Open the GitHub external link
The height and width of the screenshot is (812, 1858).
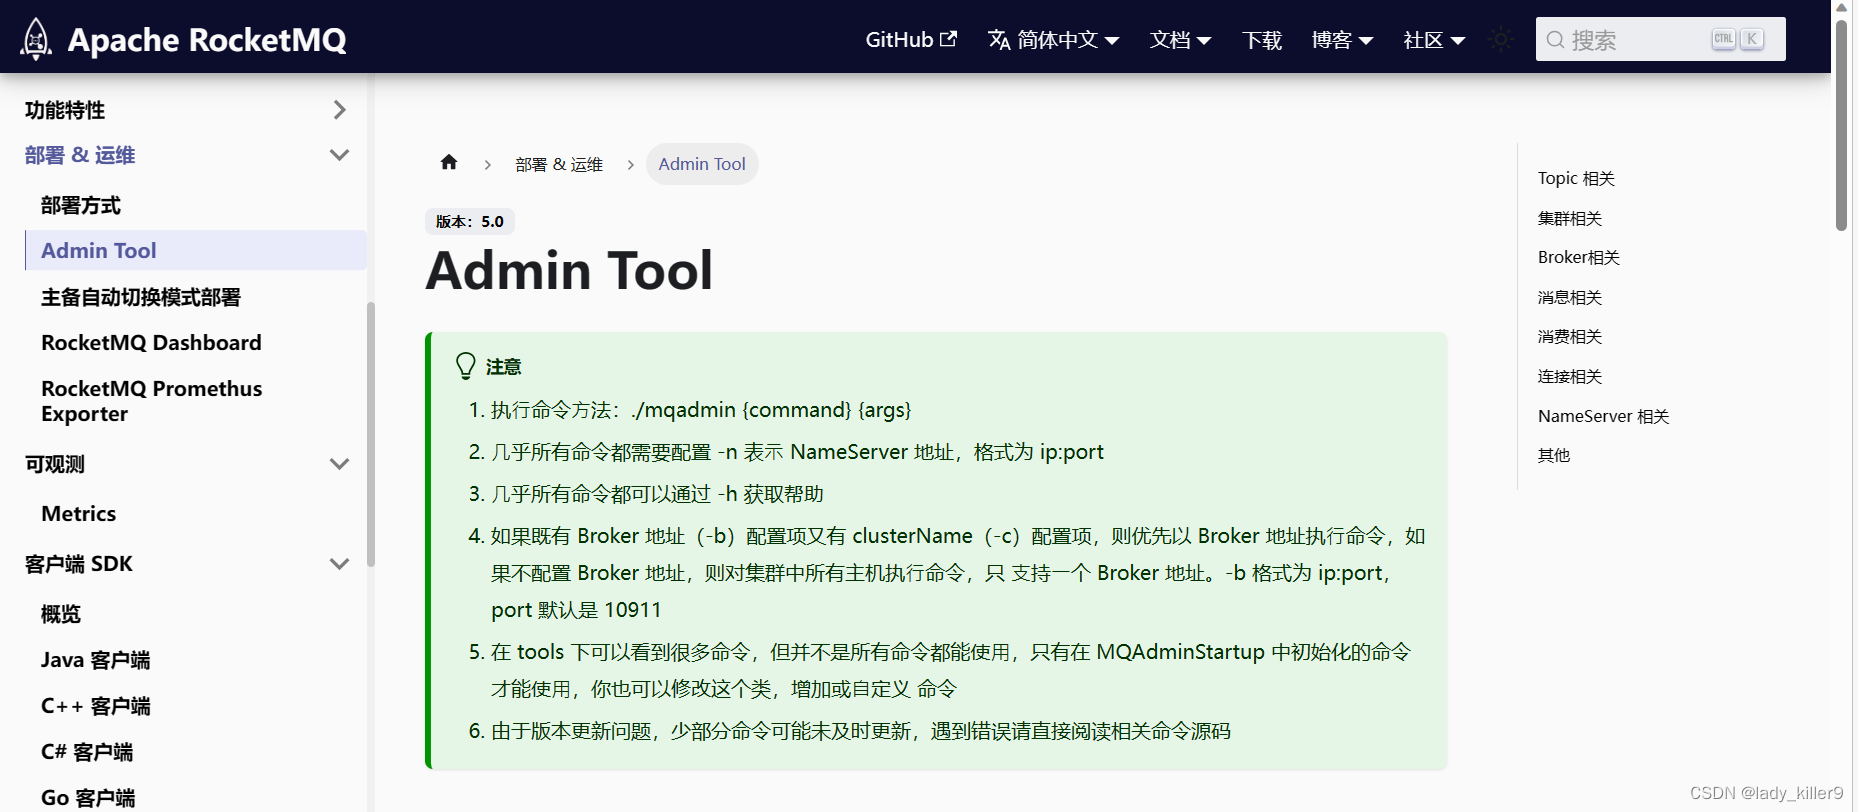pyautogui.click(x=911, y=40)
